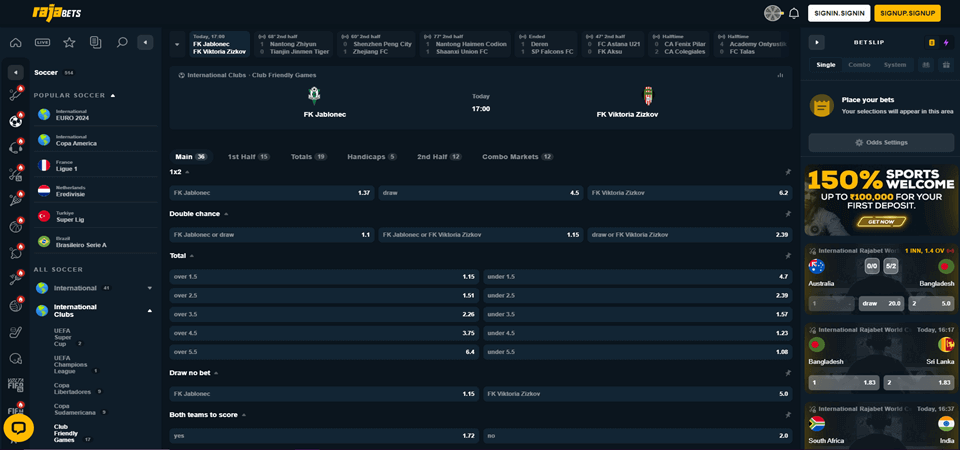Screen dimensions: 960x450
Task: Collapse the 1x2 market section
Action: (x=187, y=173)
